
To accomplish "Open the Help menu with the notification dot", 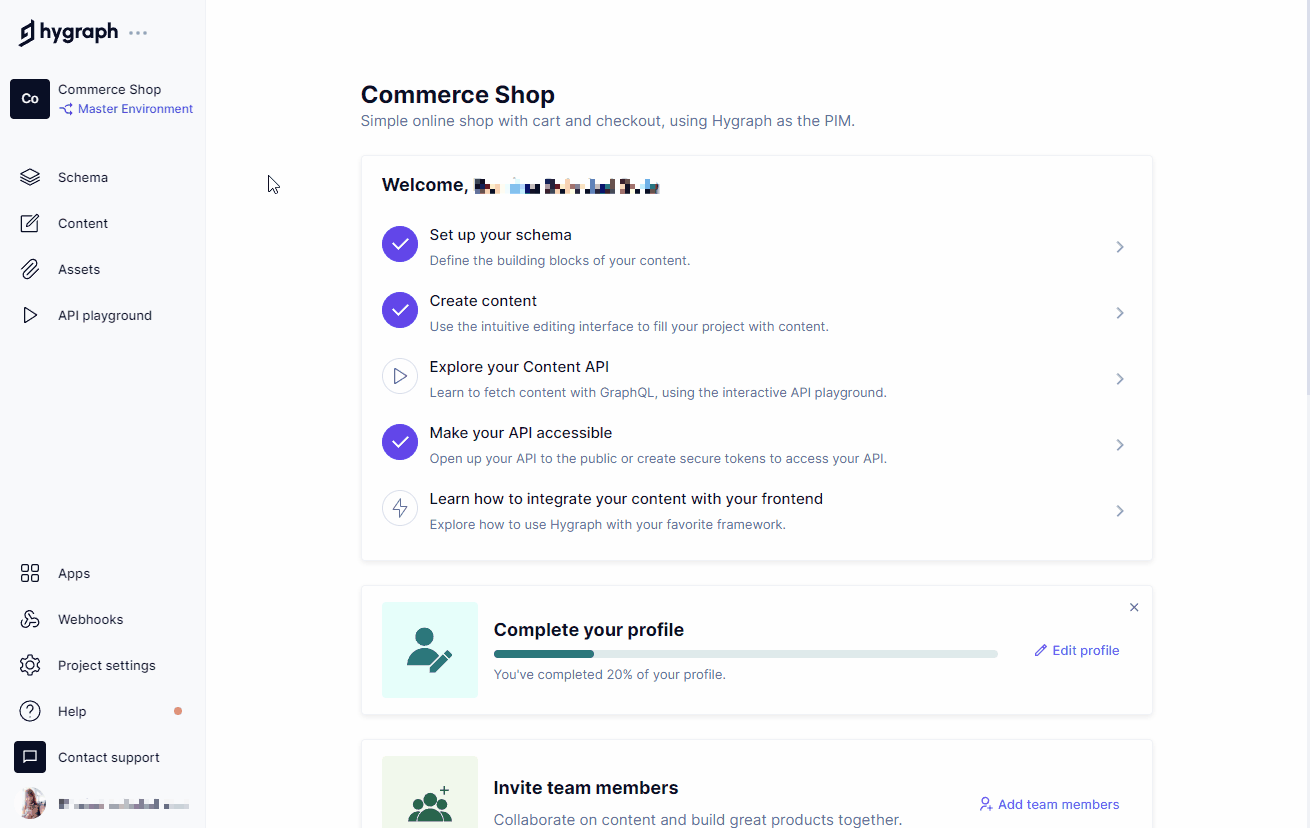I will [x=71, y=711].
